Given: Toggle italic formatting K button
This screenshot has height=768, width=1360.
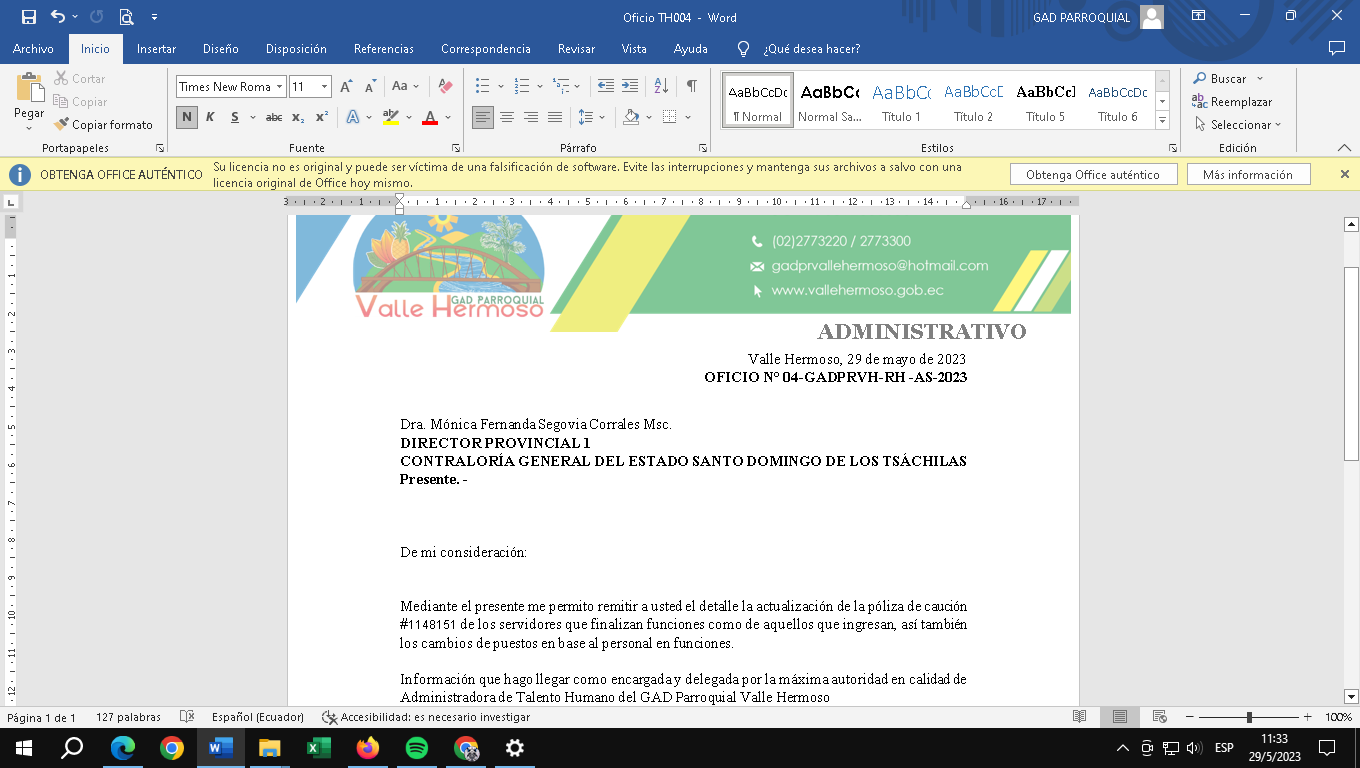Looking at the screenshot, I should [x=210, y=117].
